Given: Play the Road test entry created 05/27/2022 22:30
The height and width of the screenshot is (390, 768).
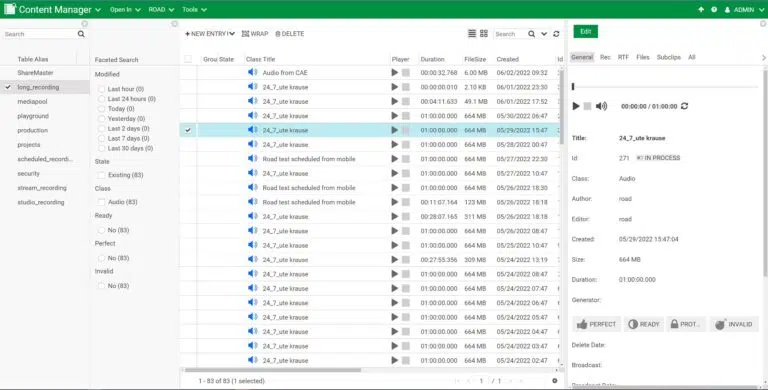Looking at the screenshot, I should point(395,159).
